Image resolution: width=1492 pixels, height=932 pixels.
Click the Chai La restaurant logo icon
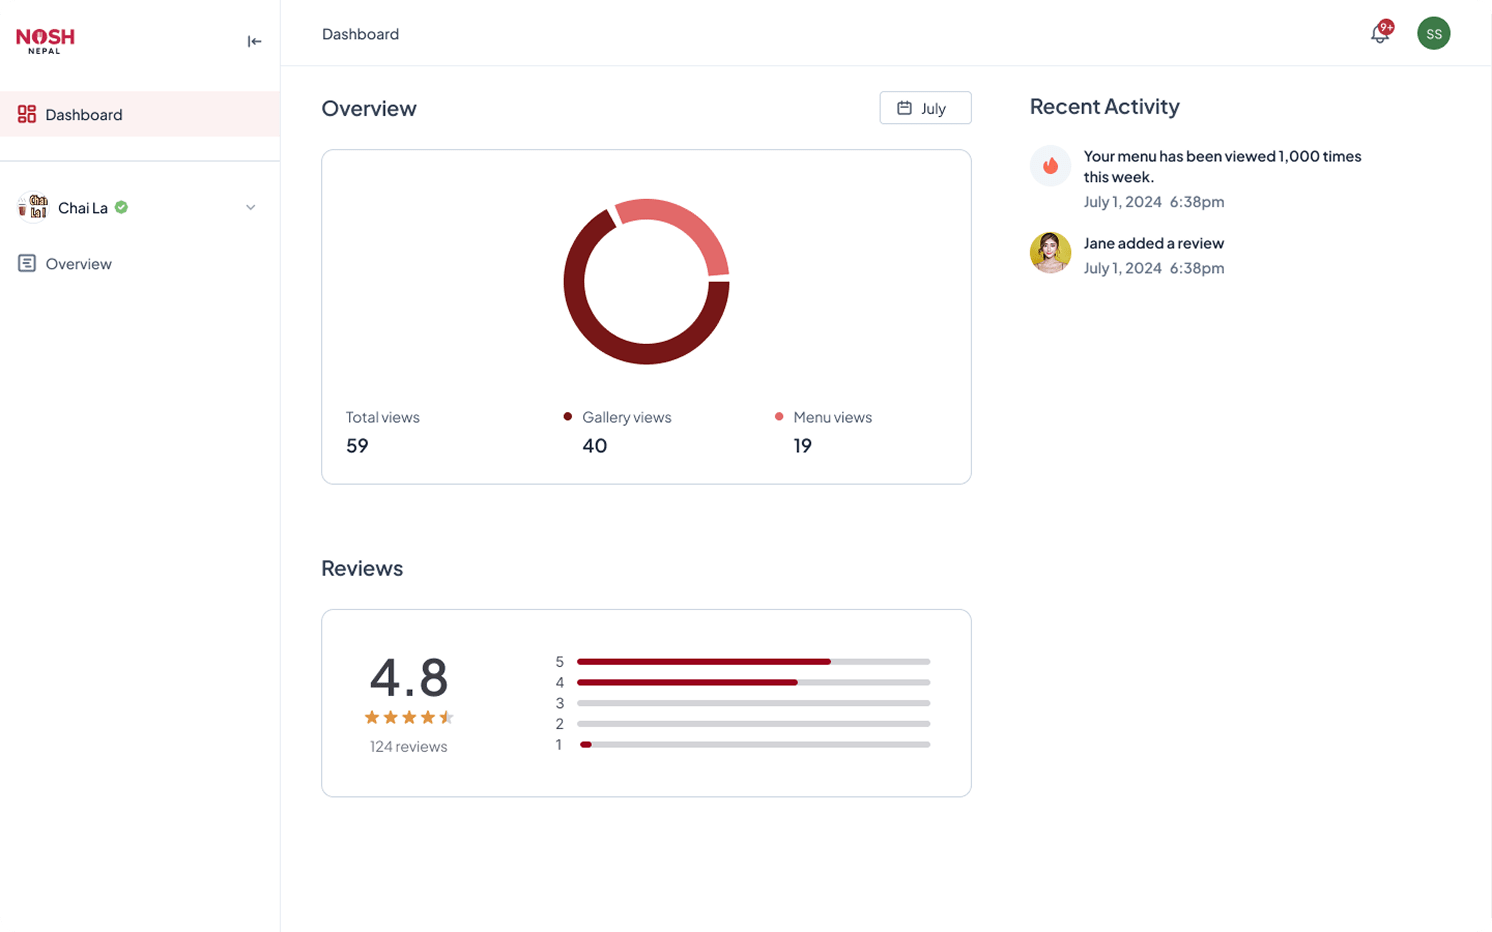[33, 207]
